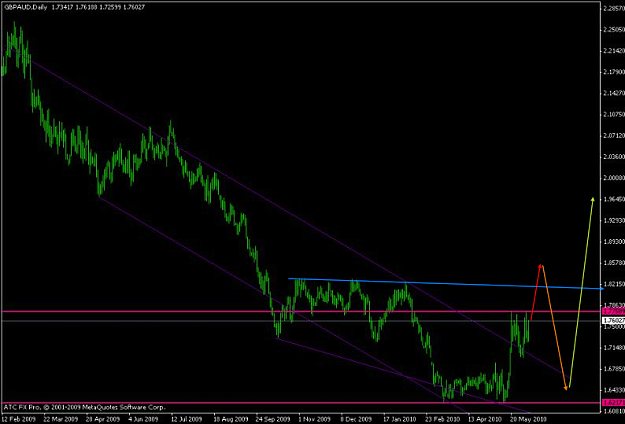This screenshot has height=424, width=625.
Task: Select the '13 Apr 2010' date label
Action: tap(485, 420)
